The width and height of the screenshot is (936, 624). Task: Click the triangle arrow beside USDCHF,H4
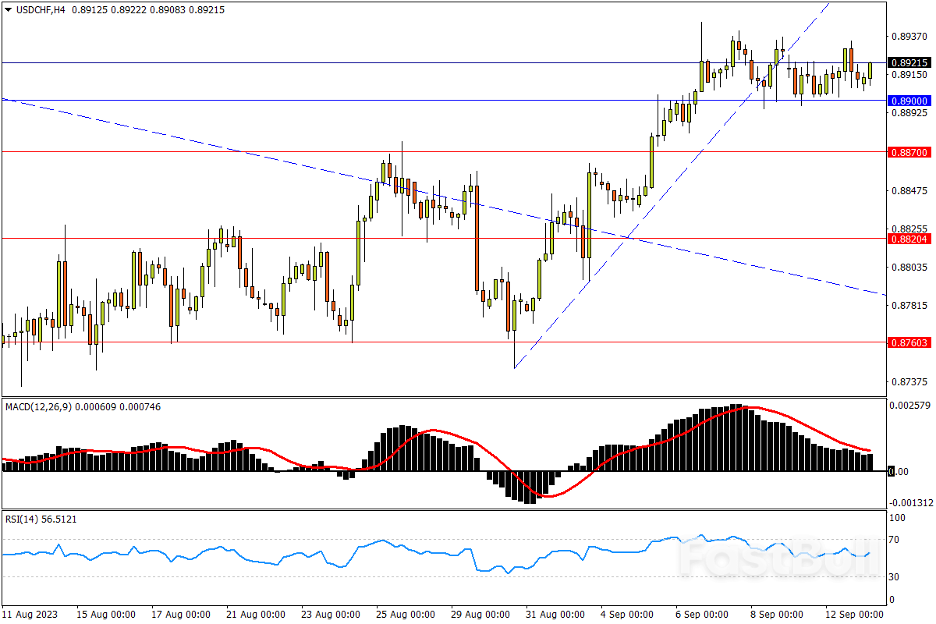pyautogui.click(x=7, y=8)
